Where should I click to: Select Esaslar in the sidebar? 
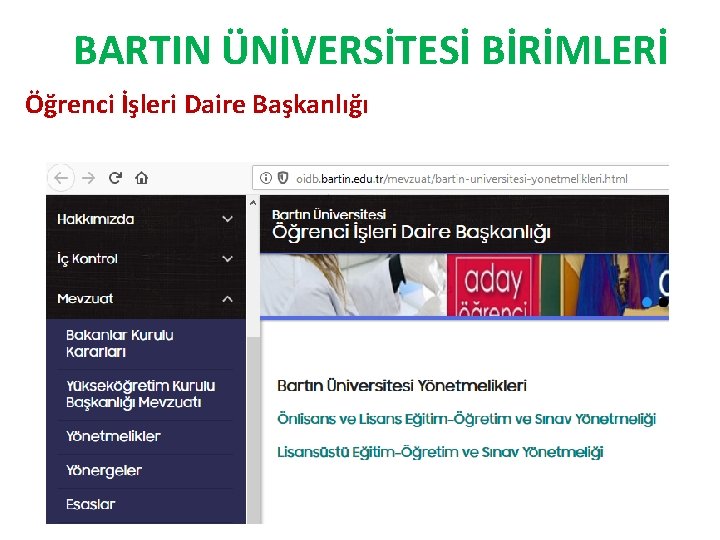click(90, 505)
